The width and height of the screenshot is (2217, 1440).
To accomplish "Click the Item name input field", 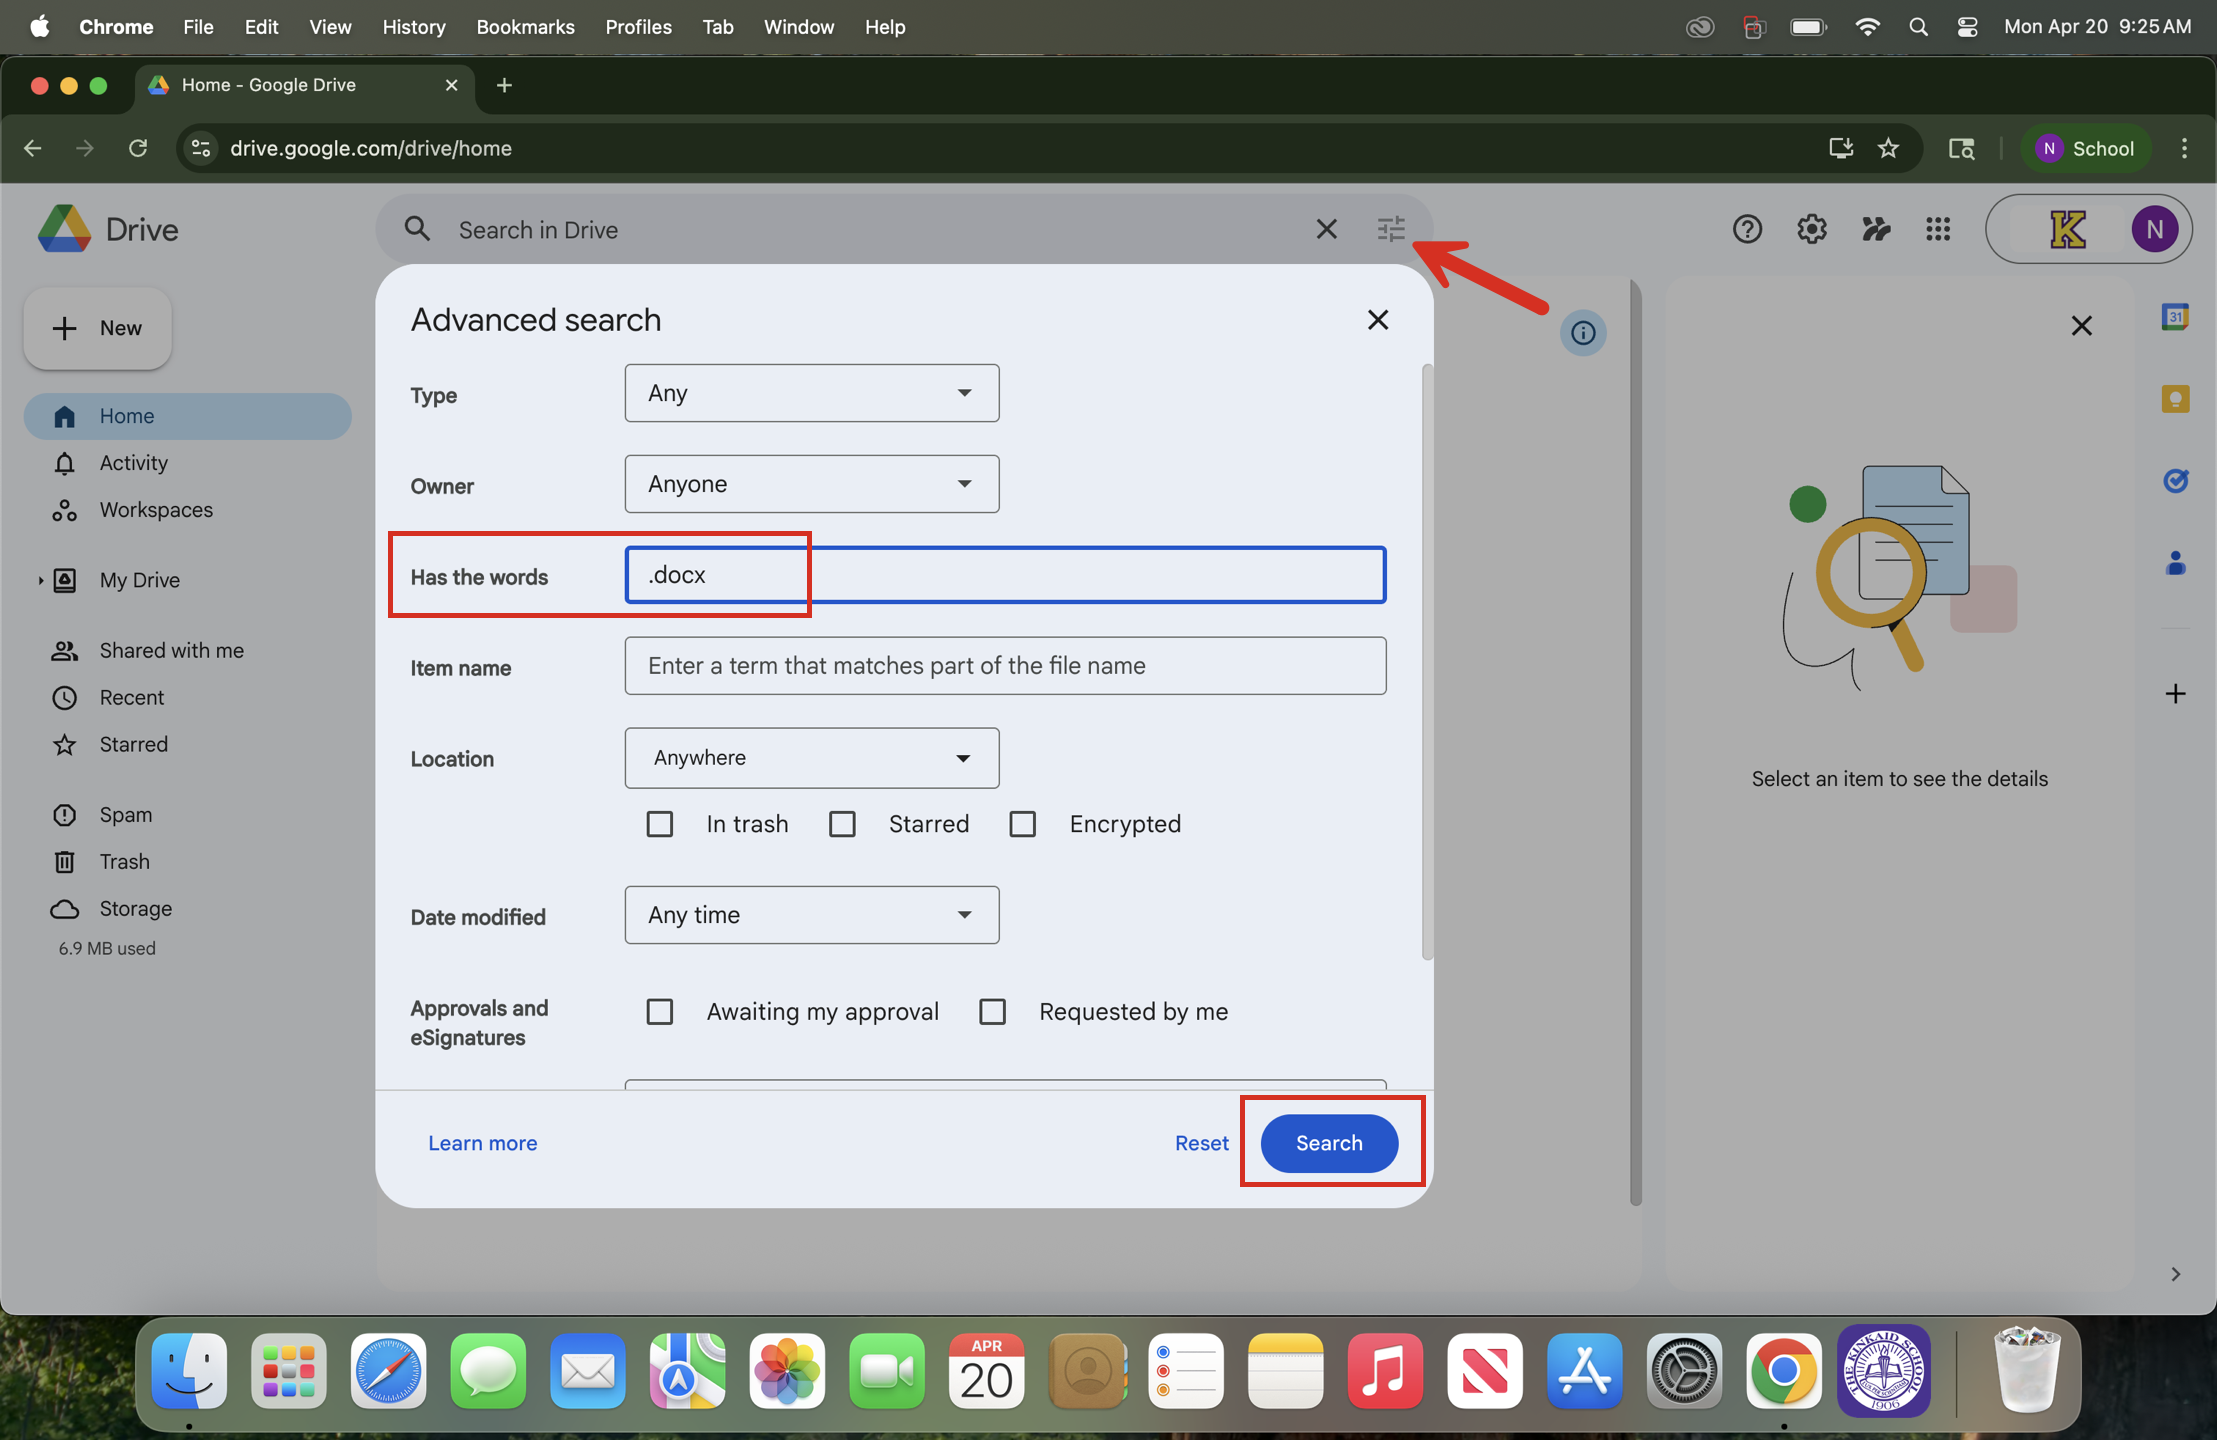I will (x=1004, y=666).
